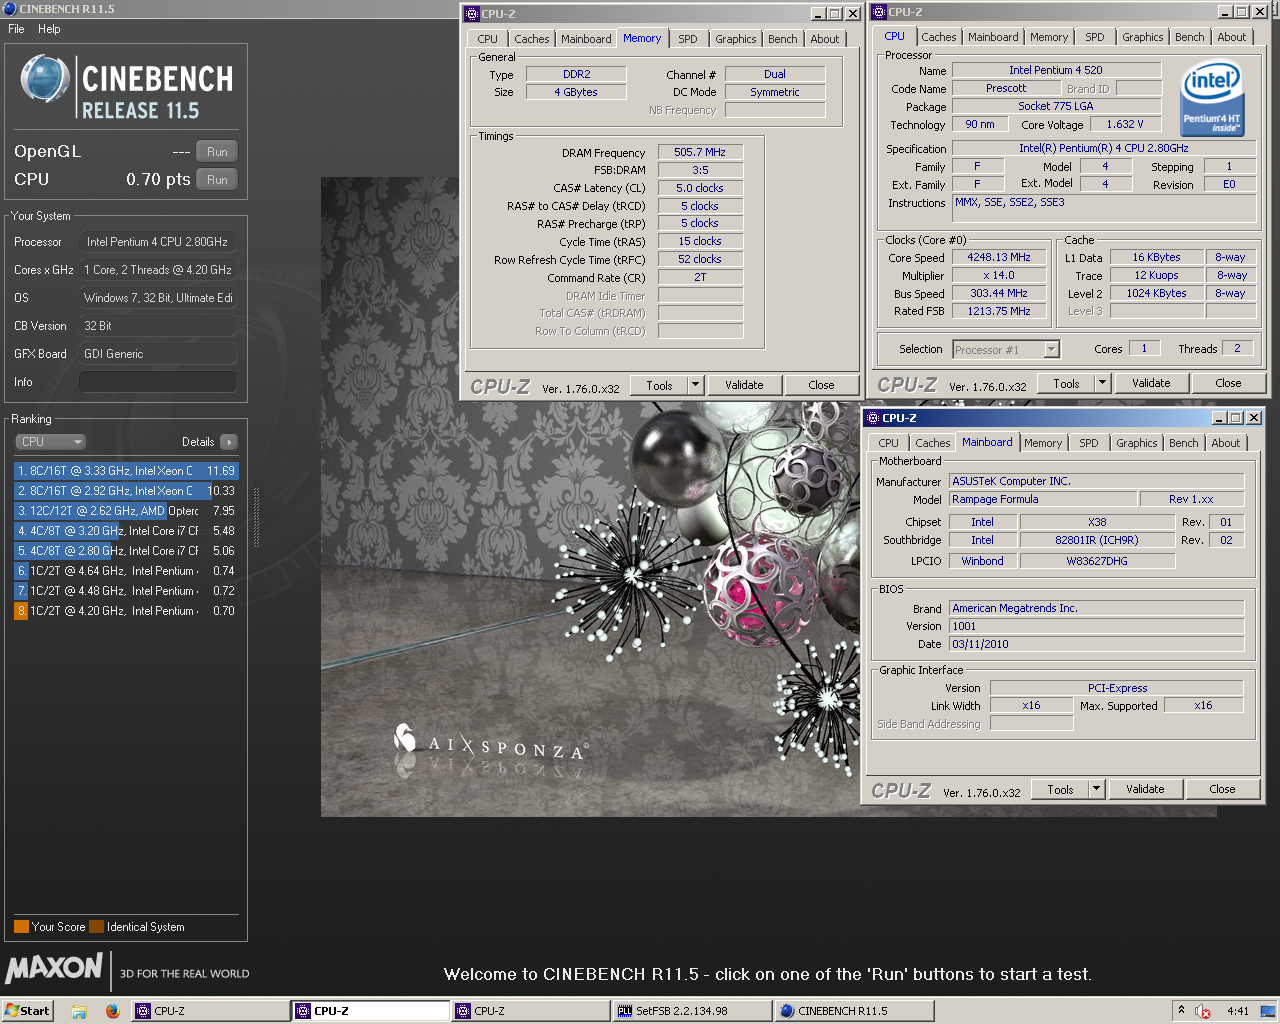
Task: Click the DRAM Frequency 505.7 MHz value
Action: click(700, 152)
